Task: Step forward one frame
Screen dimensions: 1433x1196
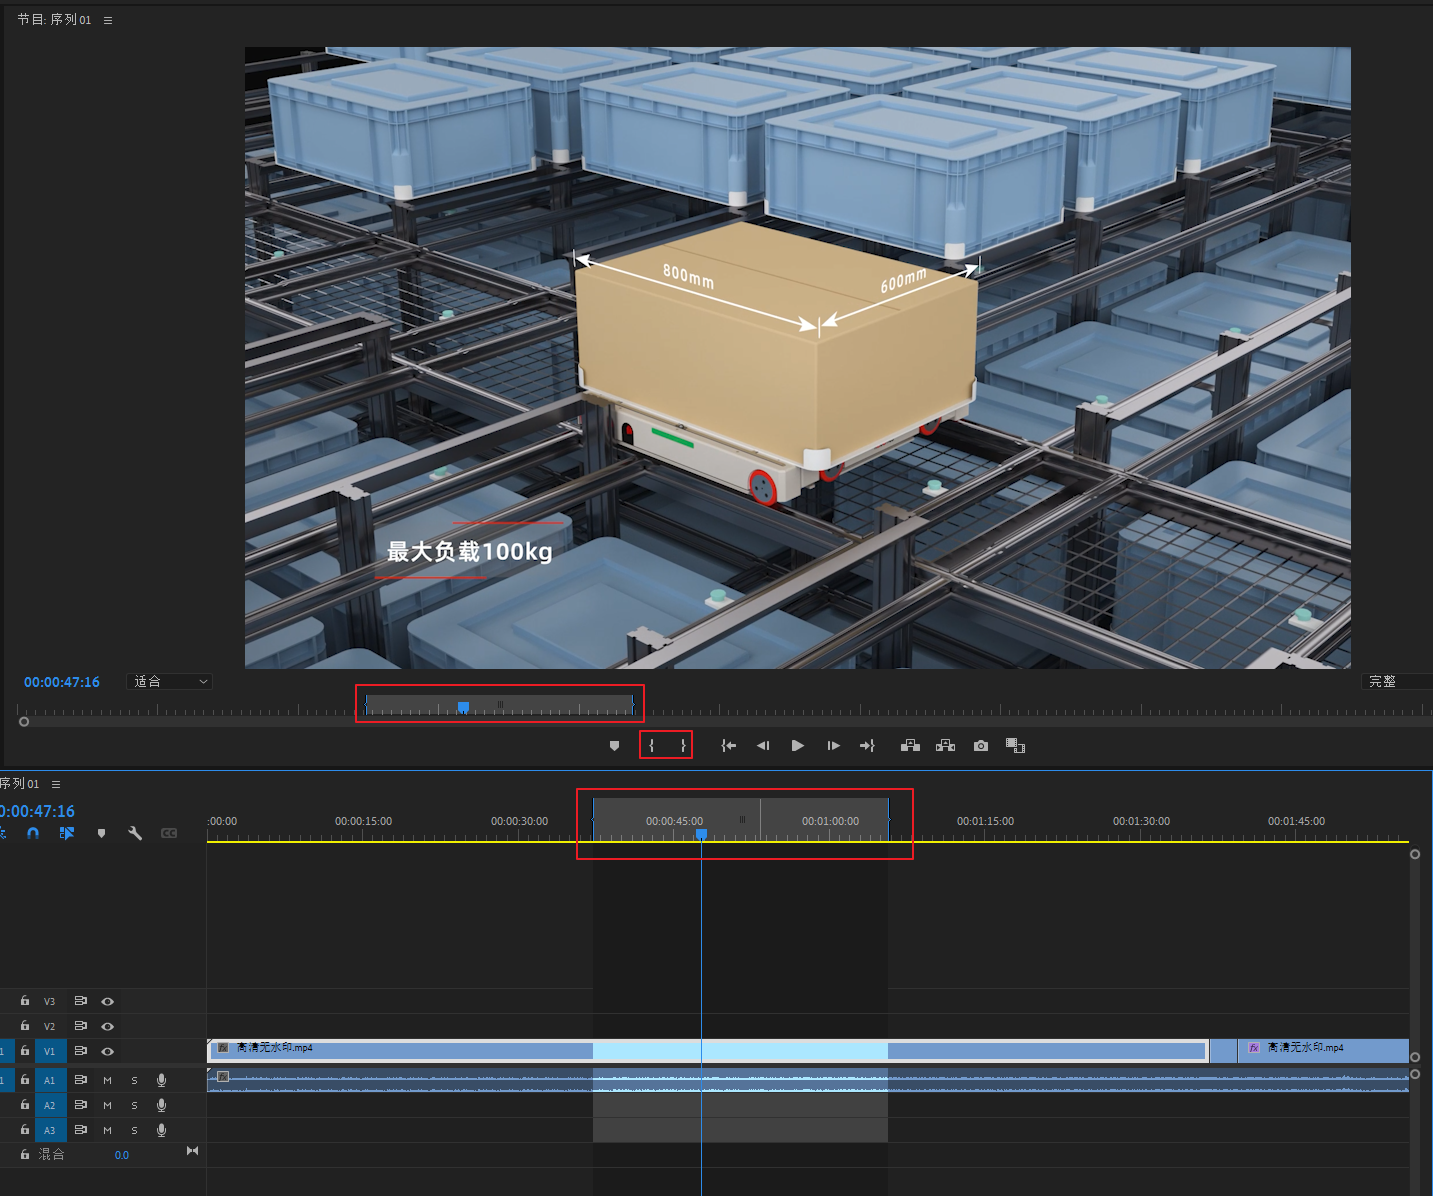Action: [833, 746]
